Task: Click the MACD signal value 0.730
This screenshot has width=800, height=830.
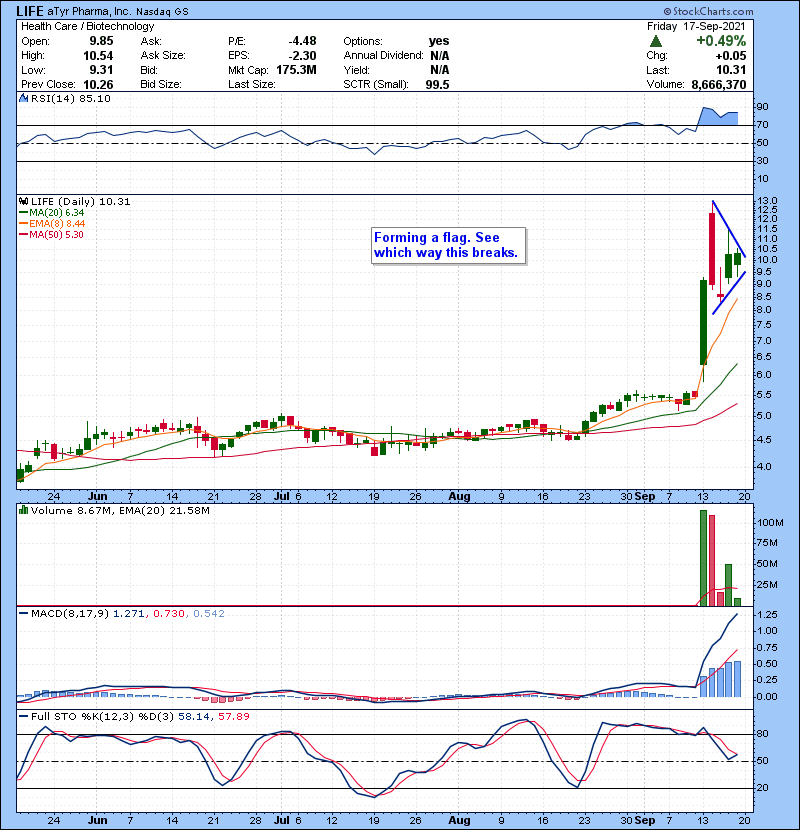Action: point(169,614)
